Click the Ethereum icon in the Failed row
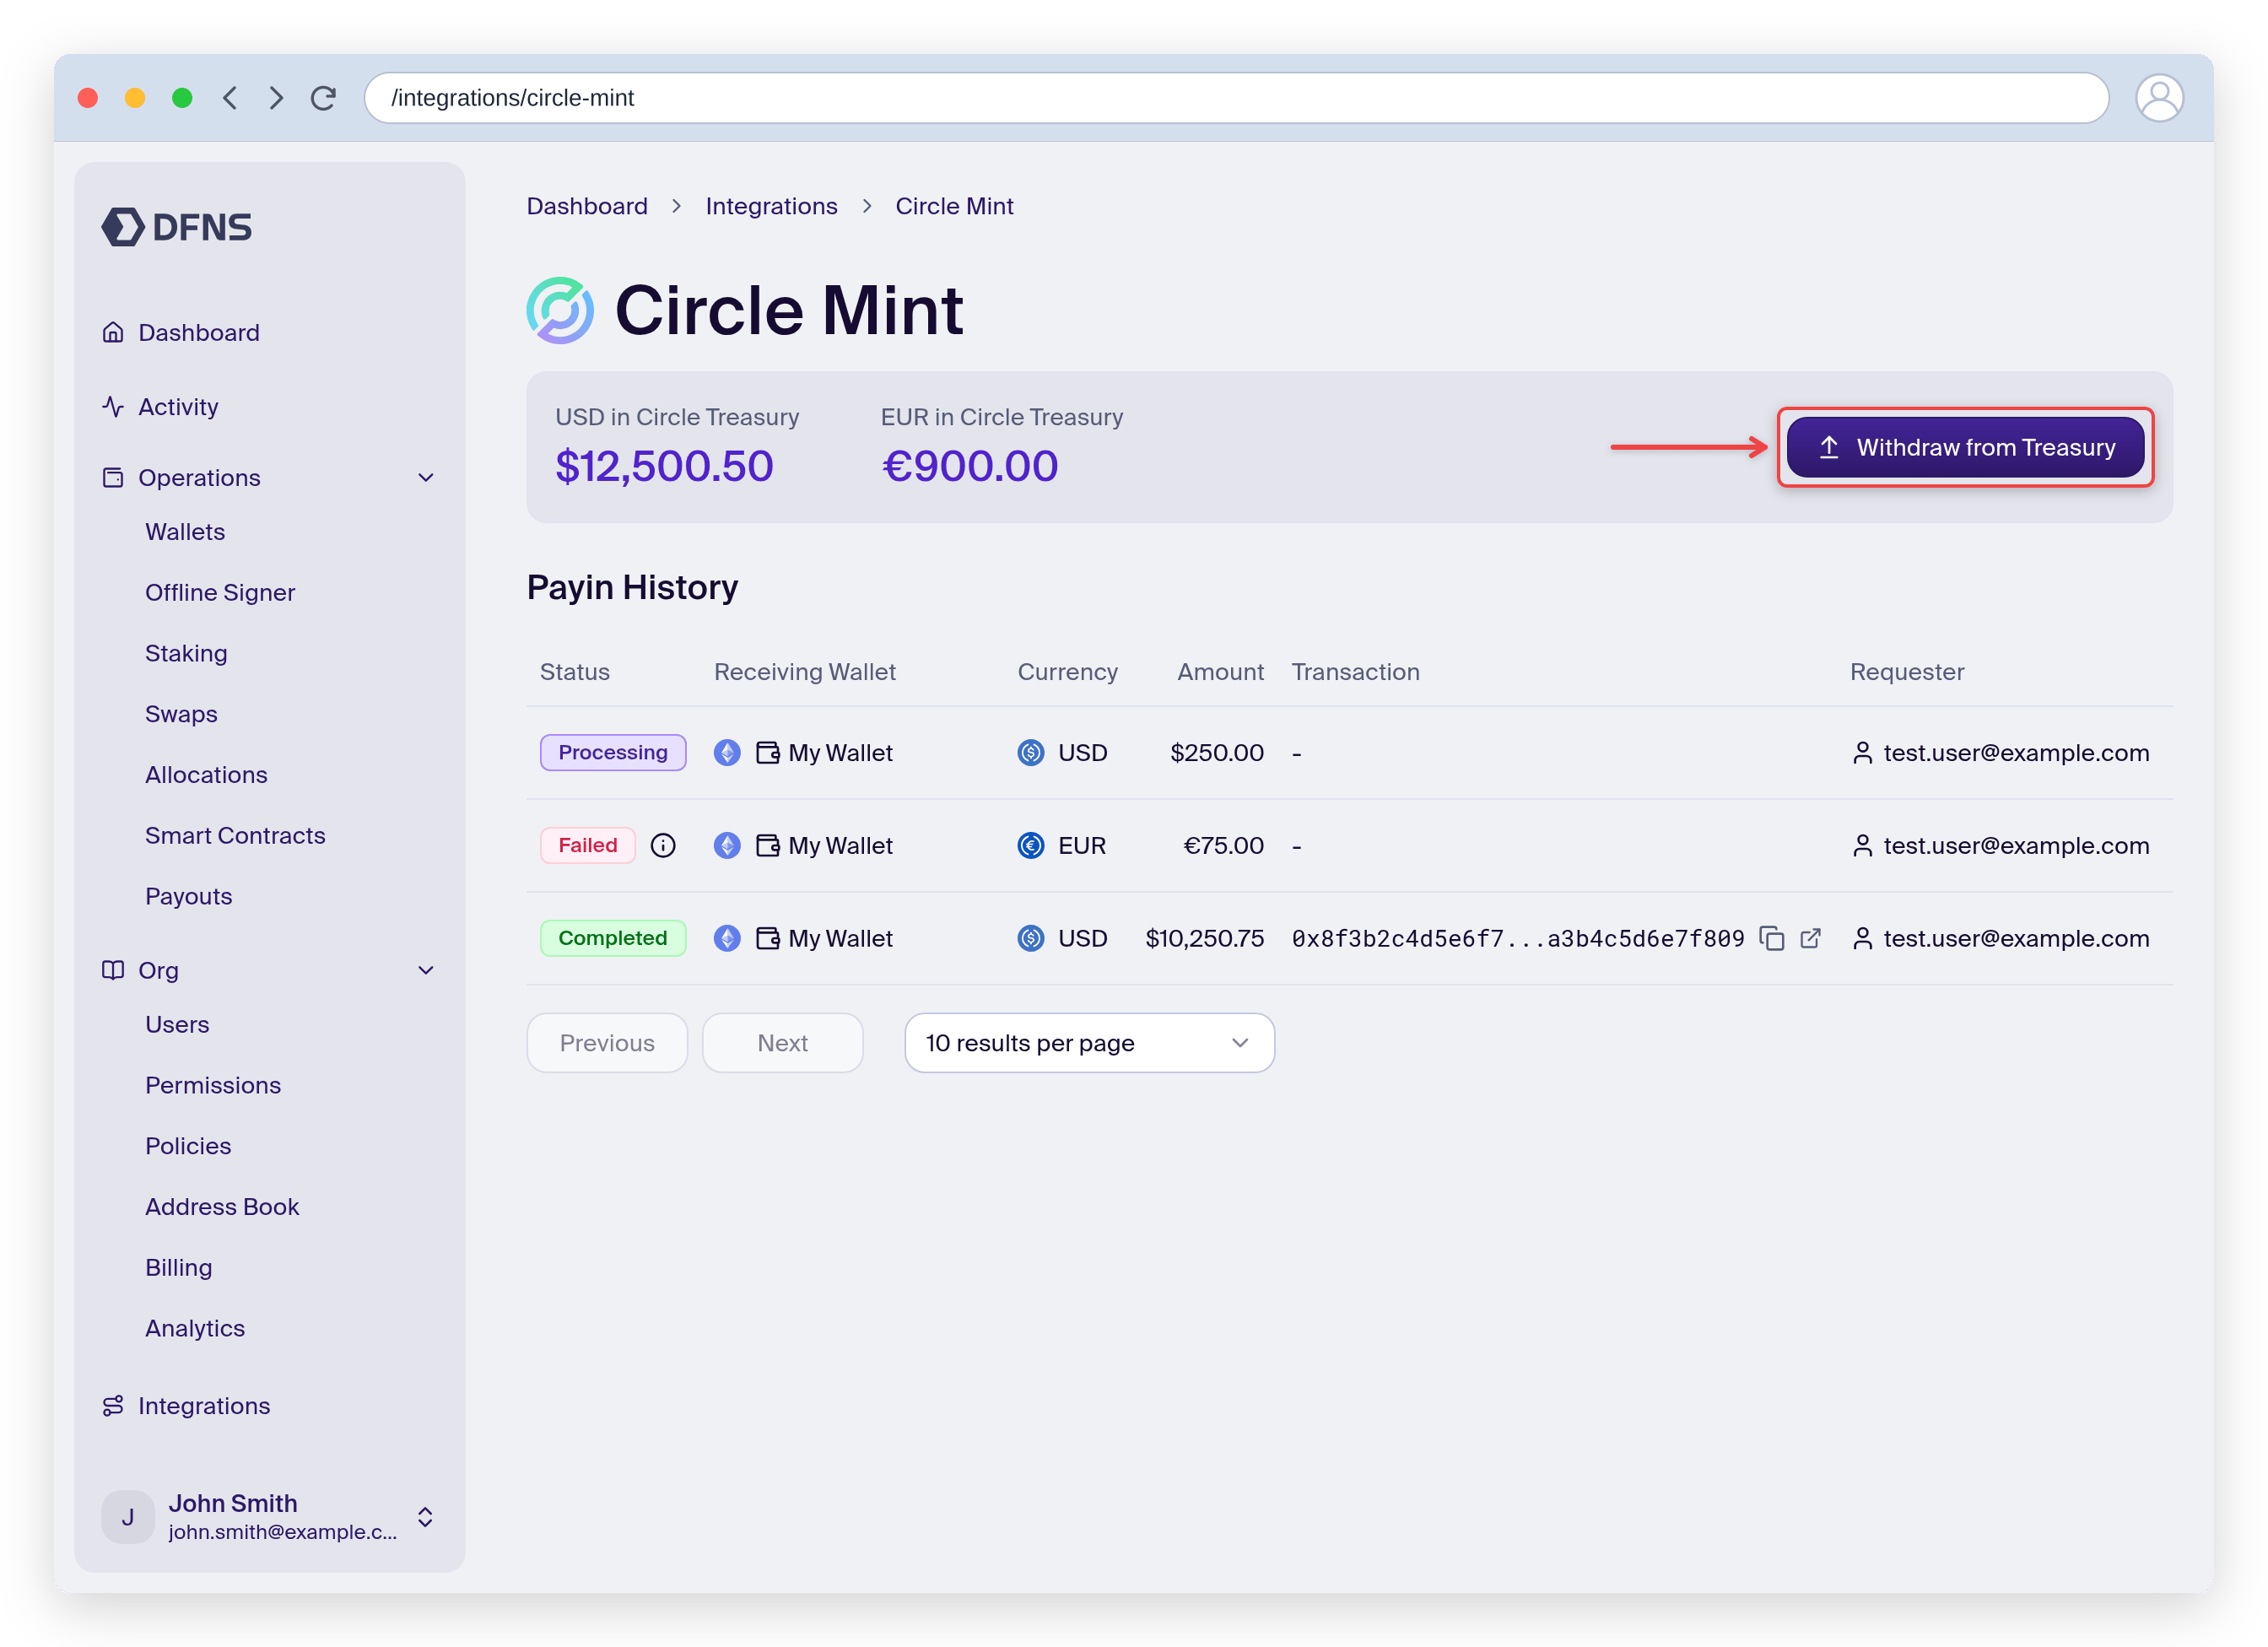Screen dimensions: 2268x1647 click(727, 846)
